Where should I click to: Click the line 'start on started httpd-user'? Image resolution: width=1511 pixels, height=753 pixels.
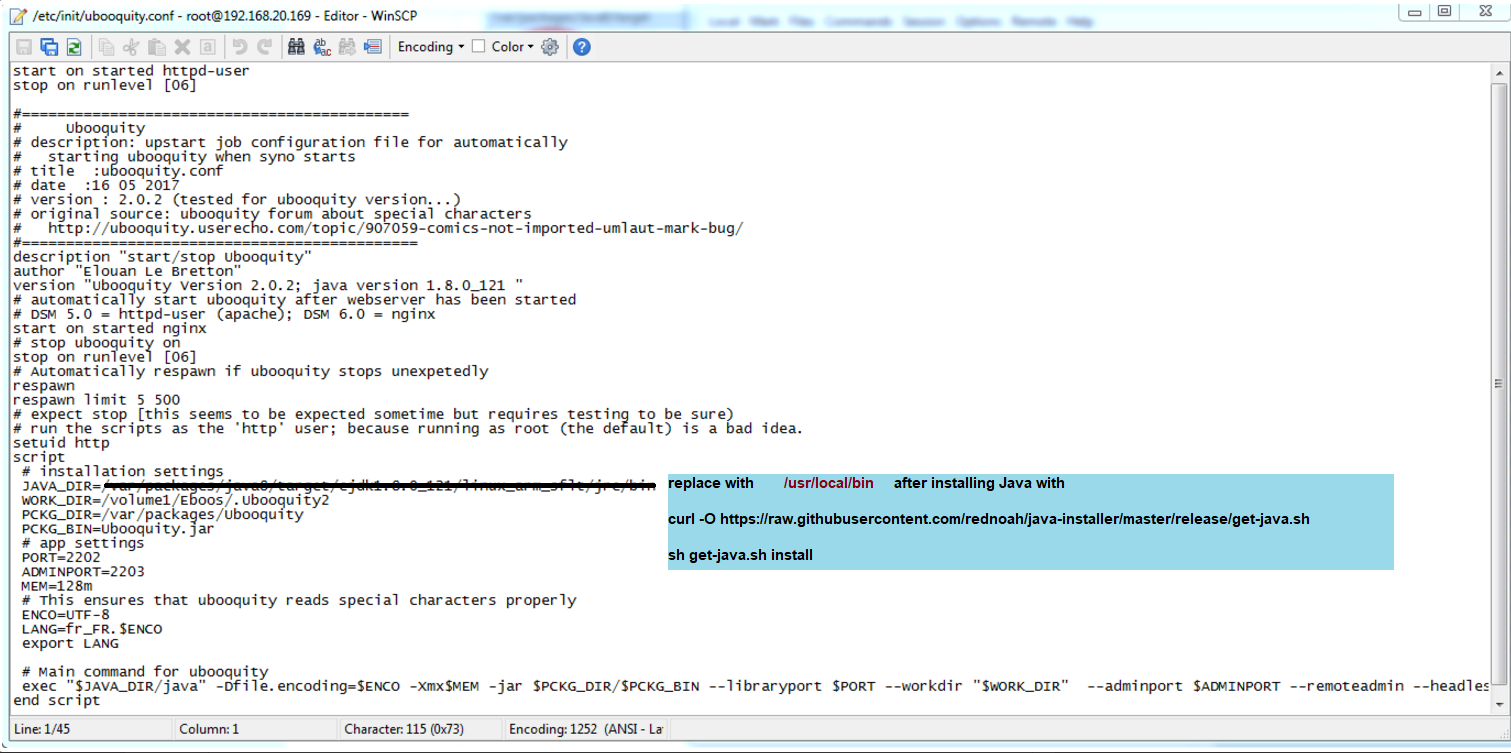click(x=131, y=71)
